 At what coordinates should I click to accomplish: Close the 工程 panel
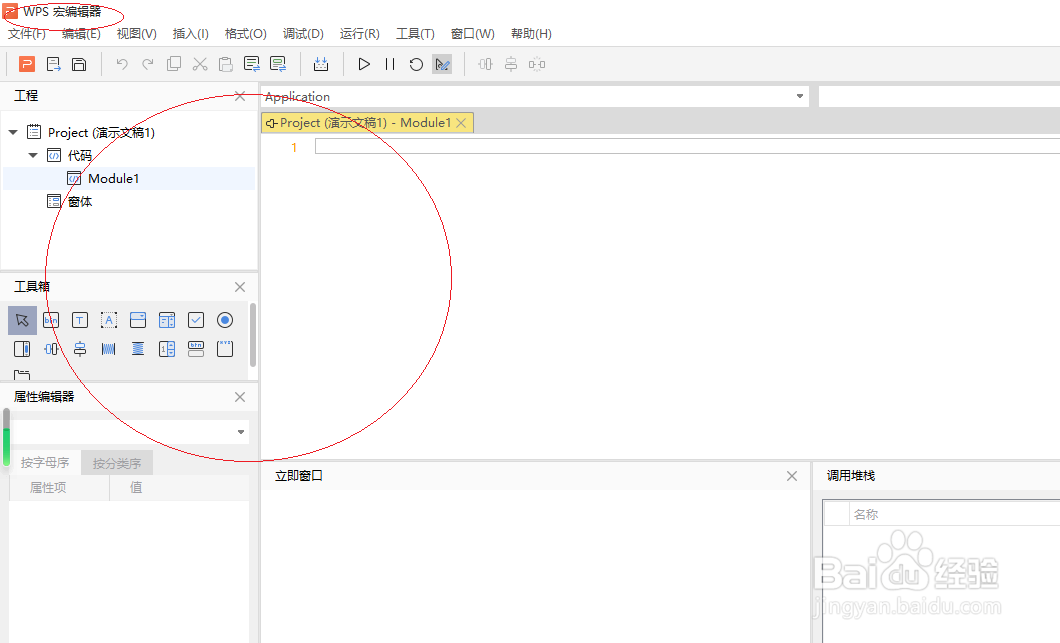[240, 96]
